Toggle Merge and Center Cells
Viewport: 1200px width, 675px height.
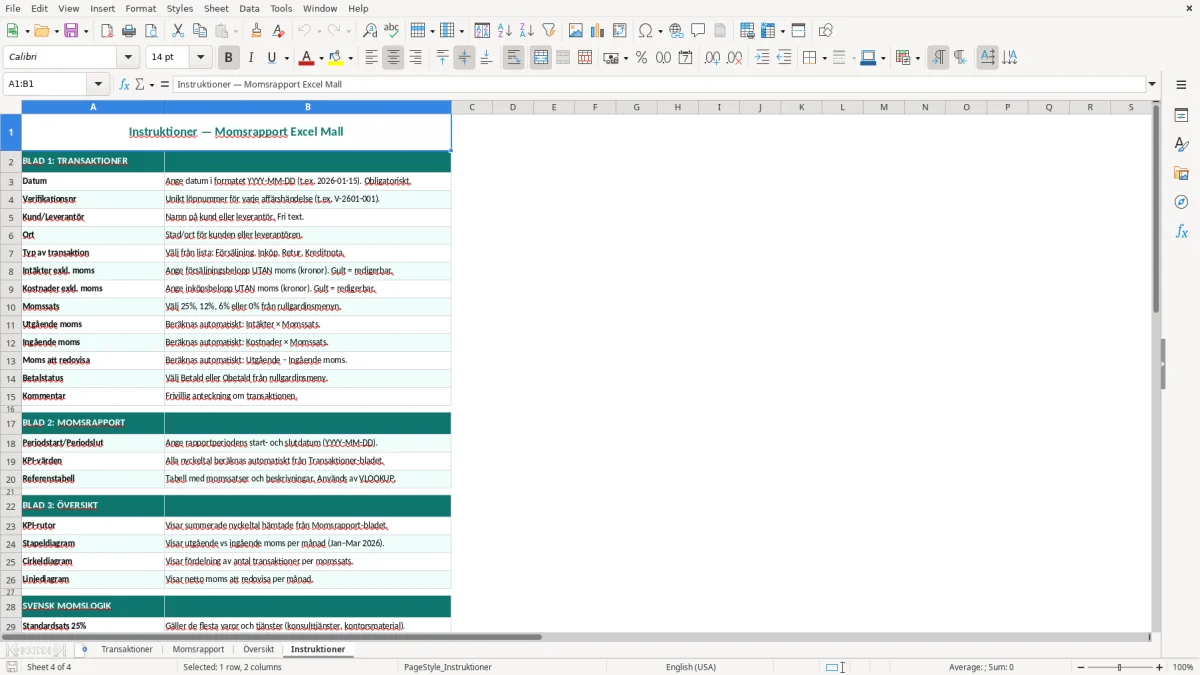click(x=541, y=58)
